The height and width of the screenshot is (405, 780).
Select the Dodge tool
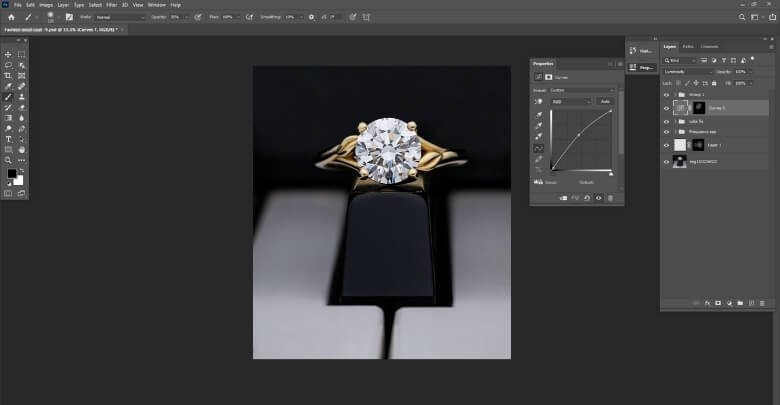(8, 129)
